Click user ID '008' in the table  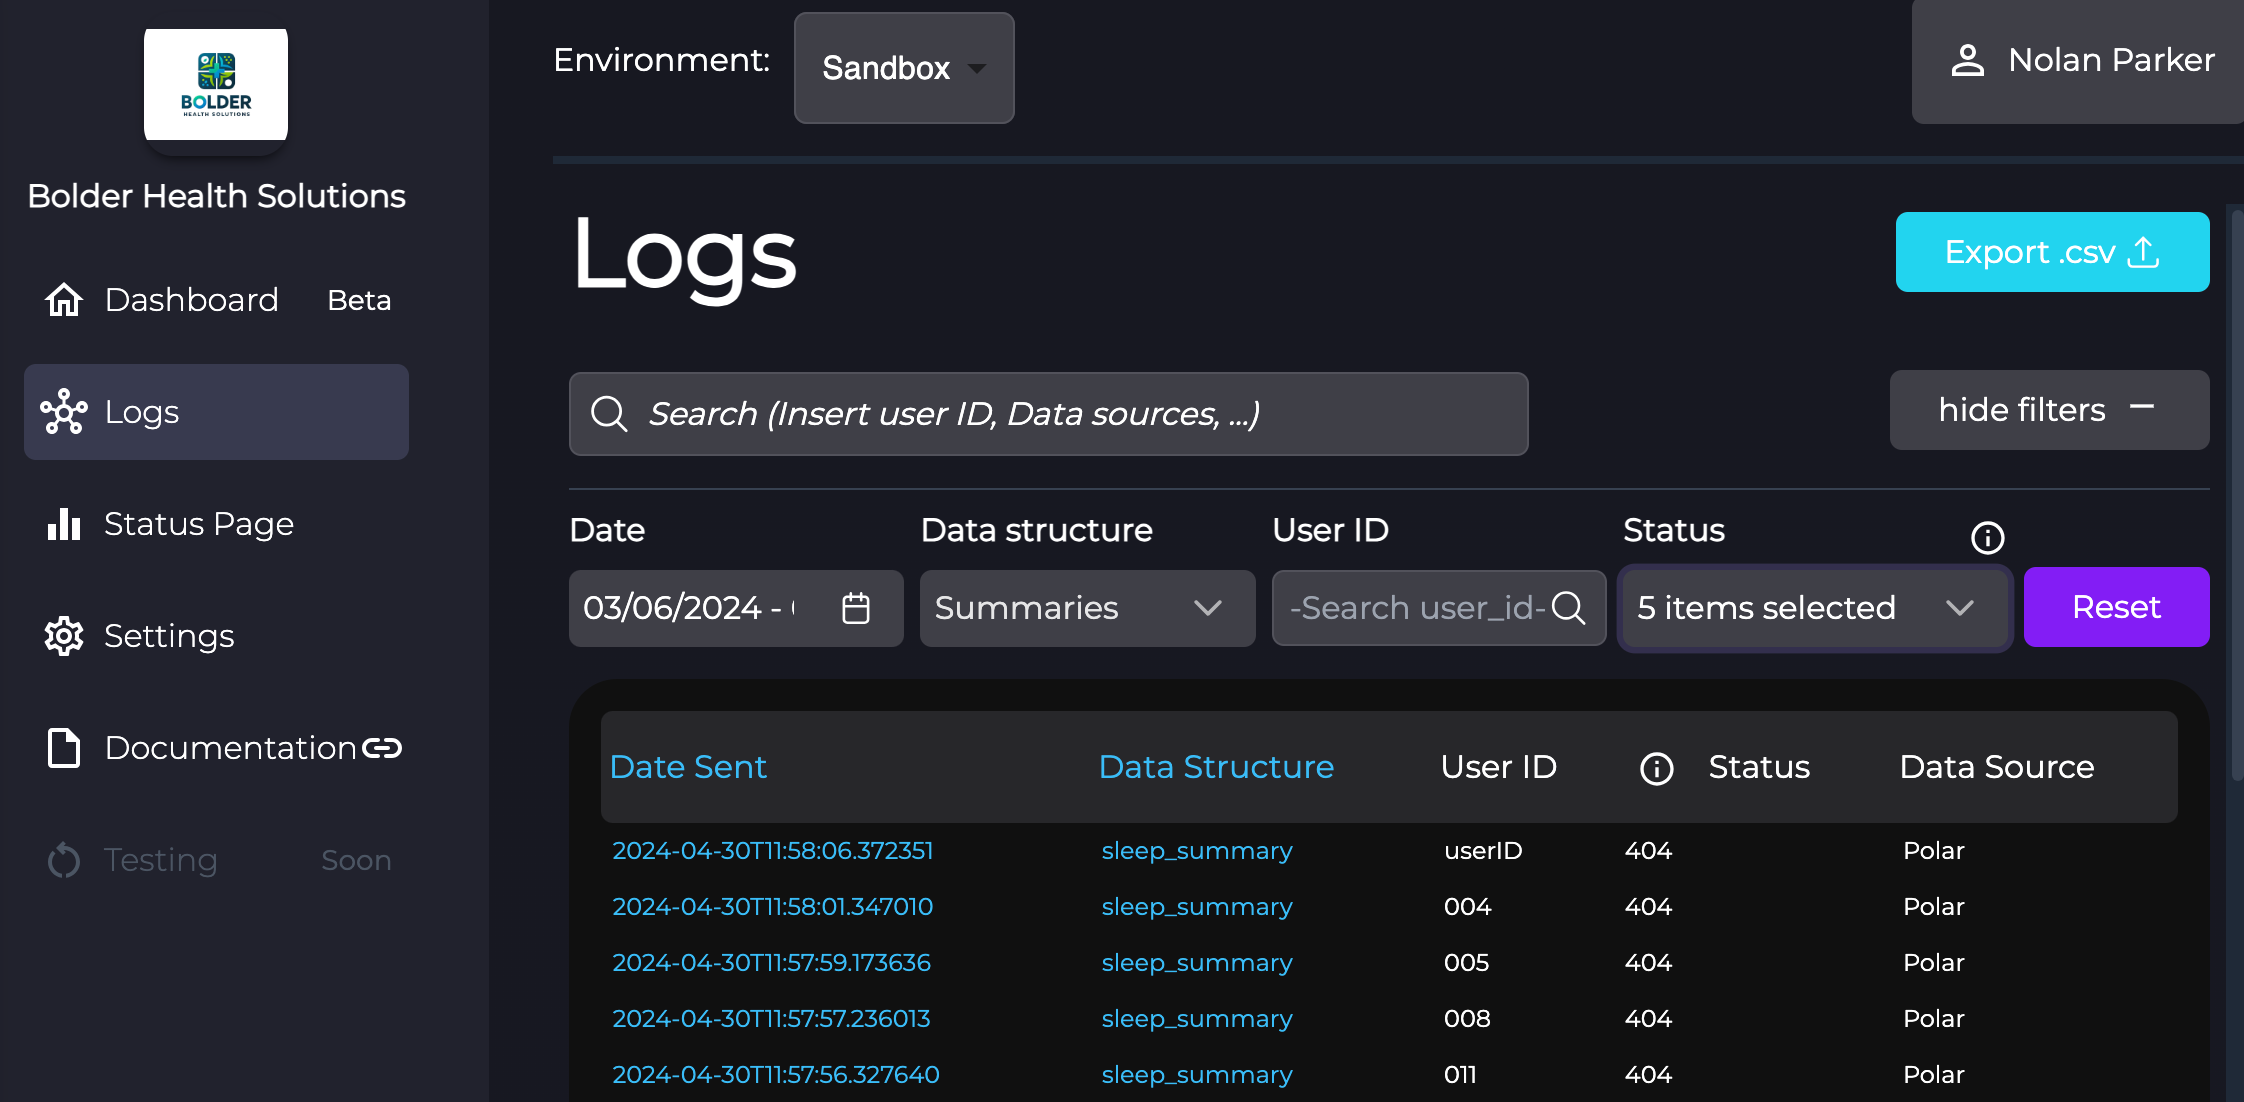1467,1019
